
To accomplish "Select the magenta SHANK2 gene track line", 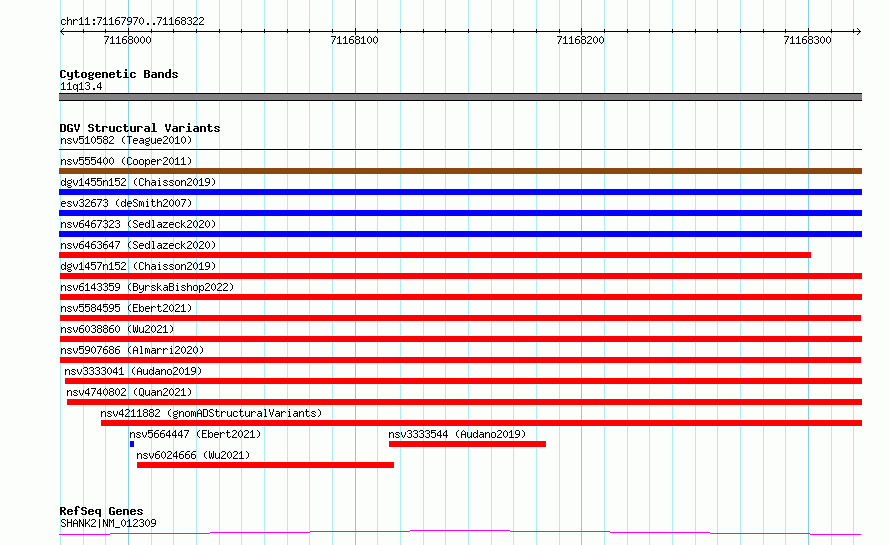I will [x=460, y=533].
